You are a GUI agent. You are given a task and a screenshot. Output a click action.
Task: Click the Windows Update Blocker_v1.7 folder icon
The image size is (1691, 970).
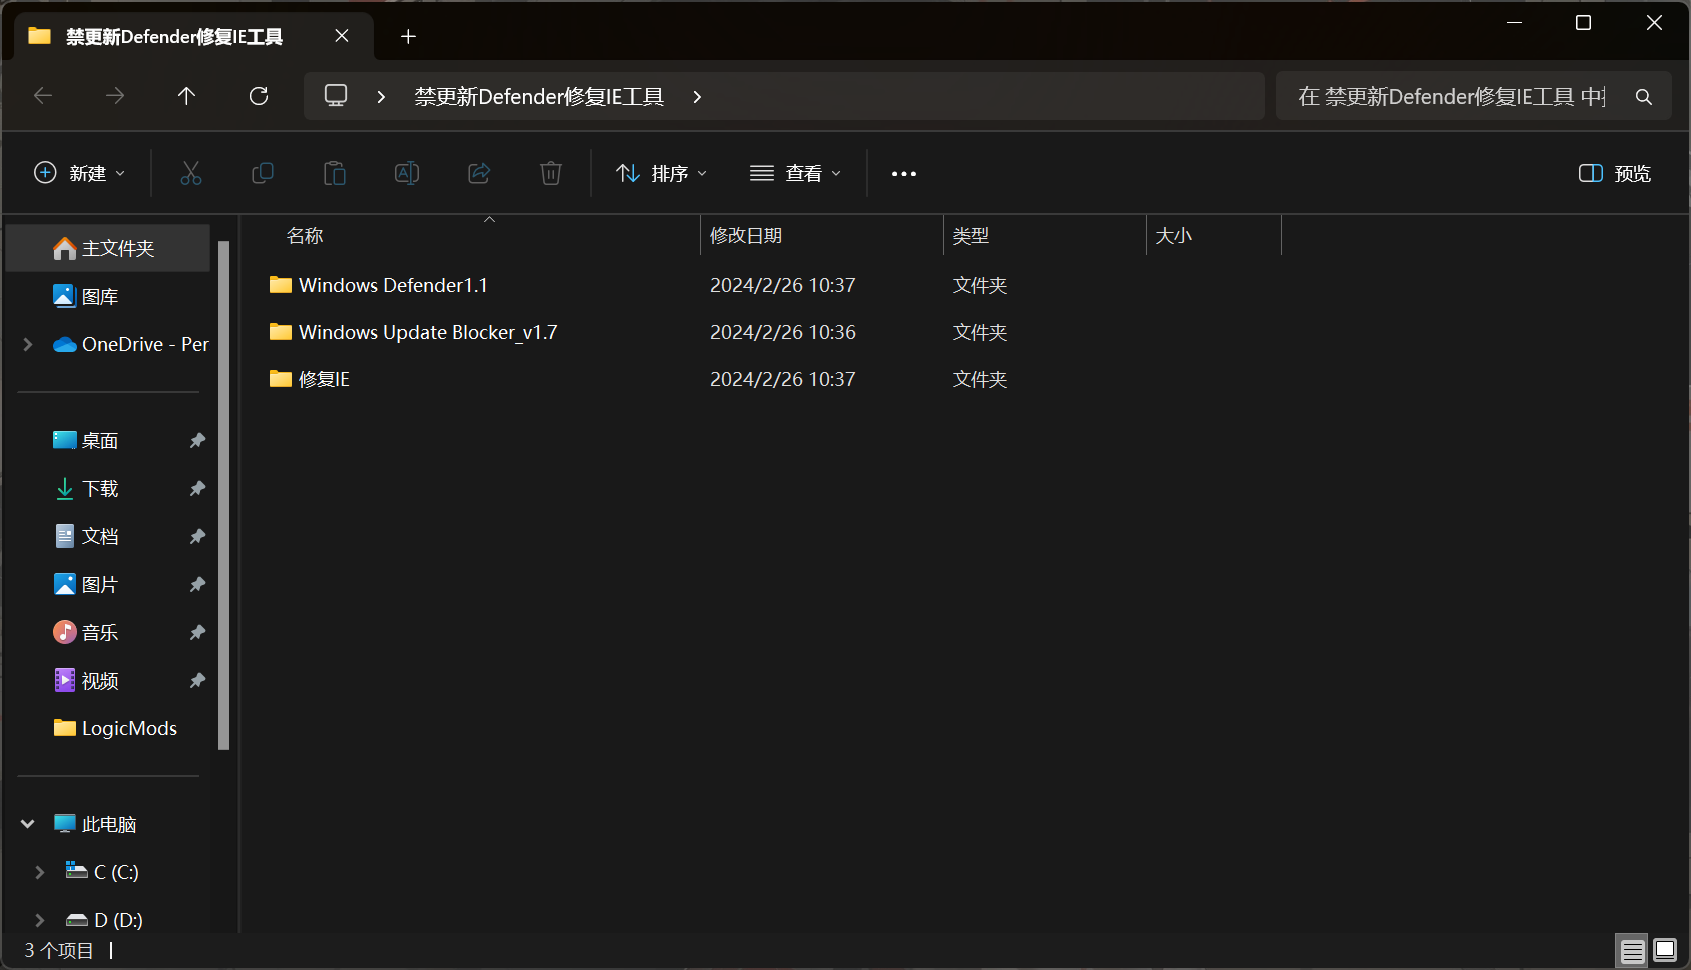pos(281,332)
